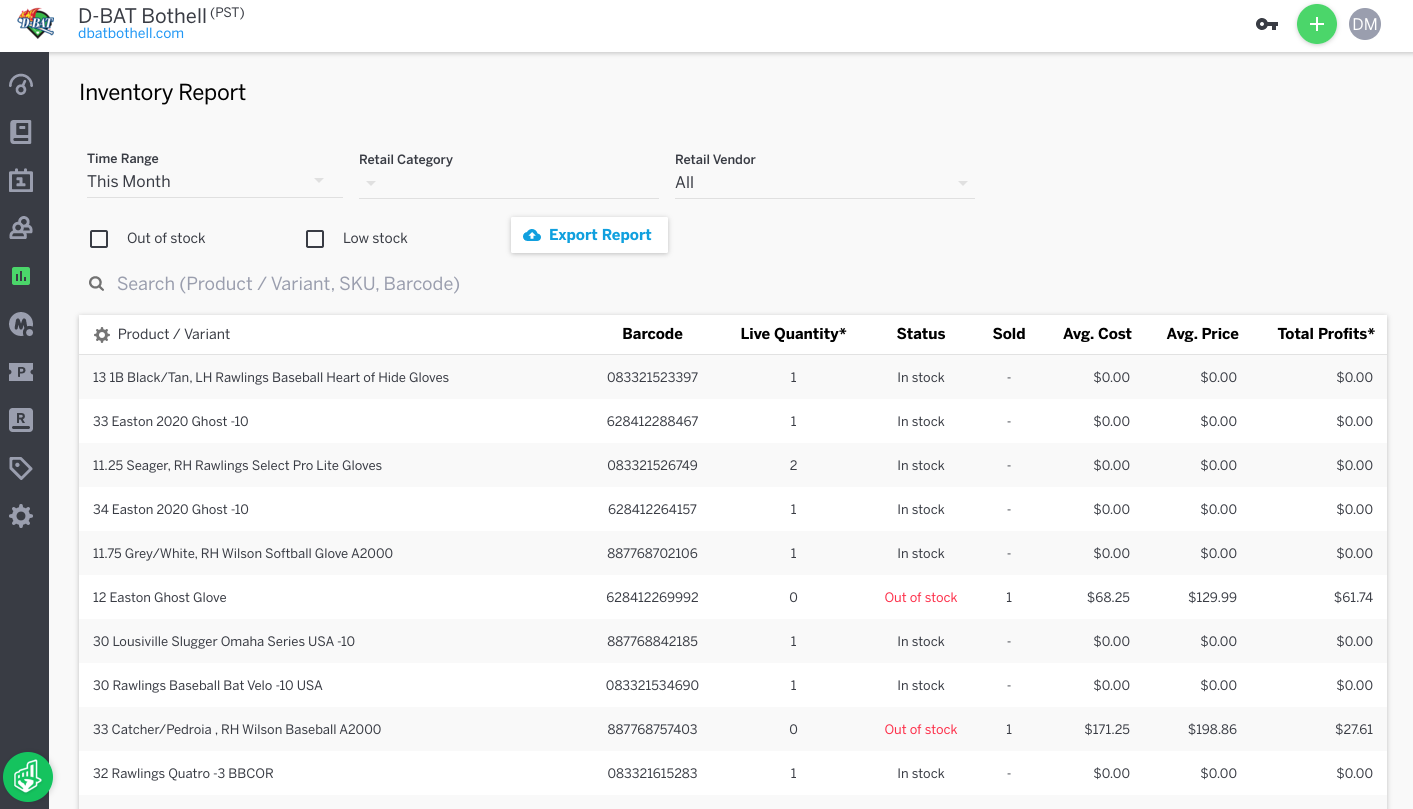Screen dimensions: 1413x809
Task: Select 33 Catcher/Pedroia Wilson A2000 row
Action: (733, 730)
